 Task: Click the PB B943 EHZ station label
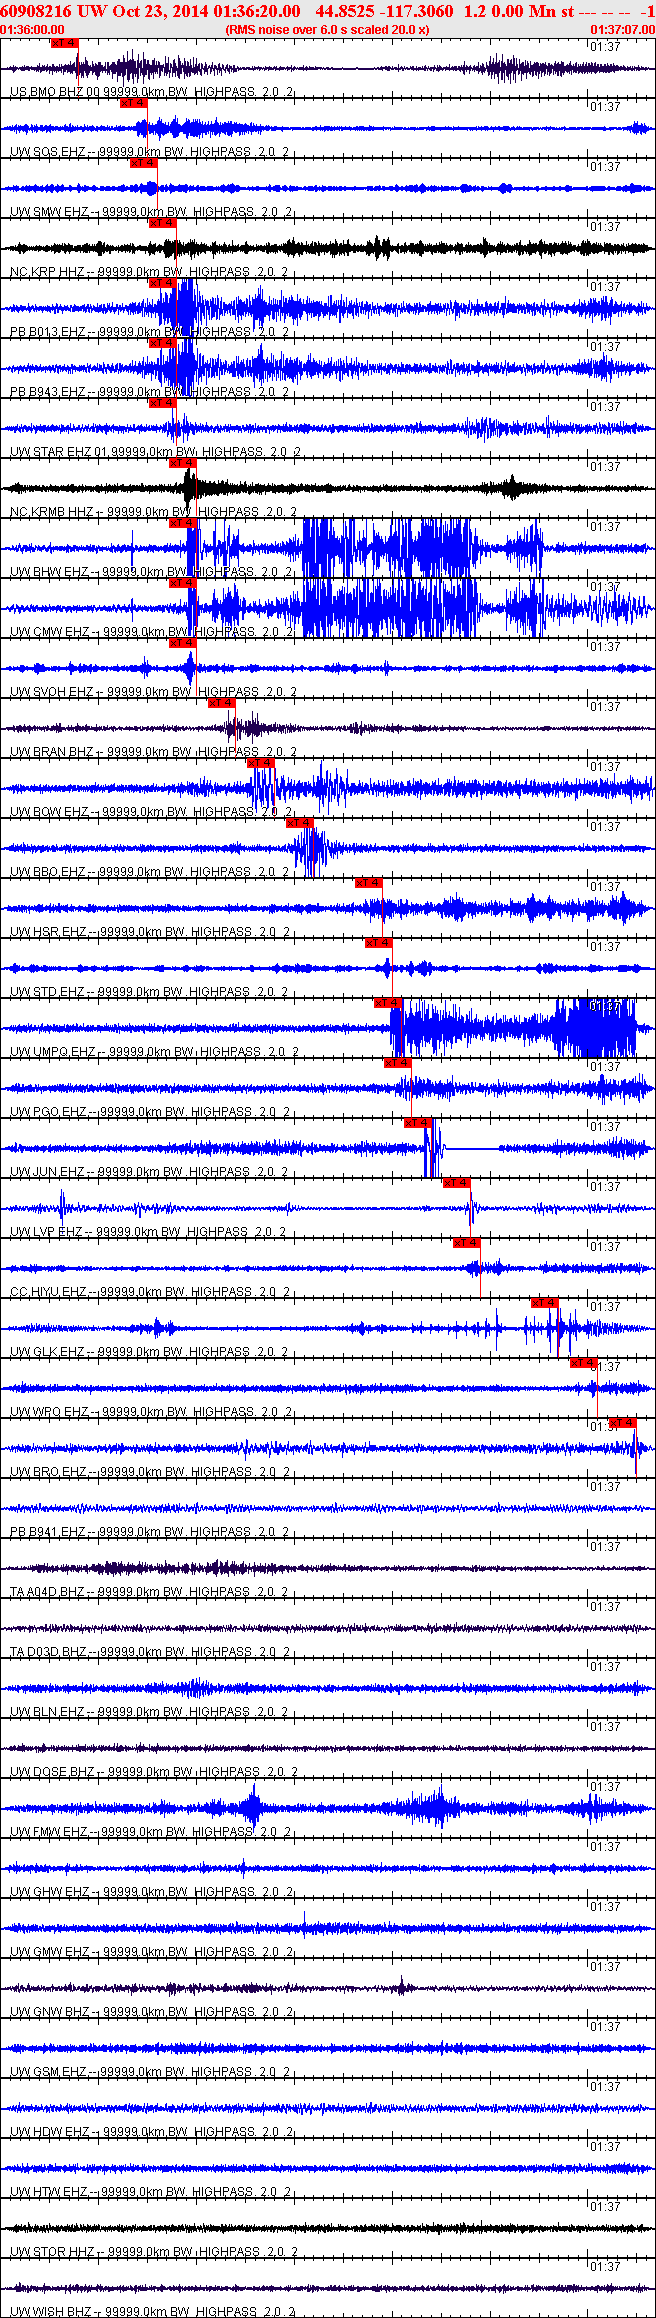click(150, 392)
